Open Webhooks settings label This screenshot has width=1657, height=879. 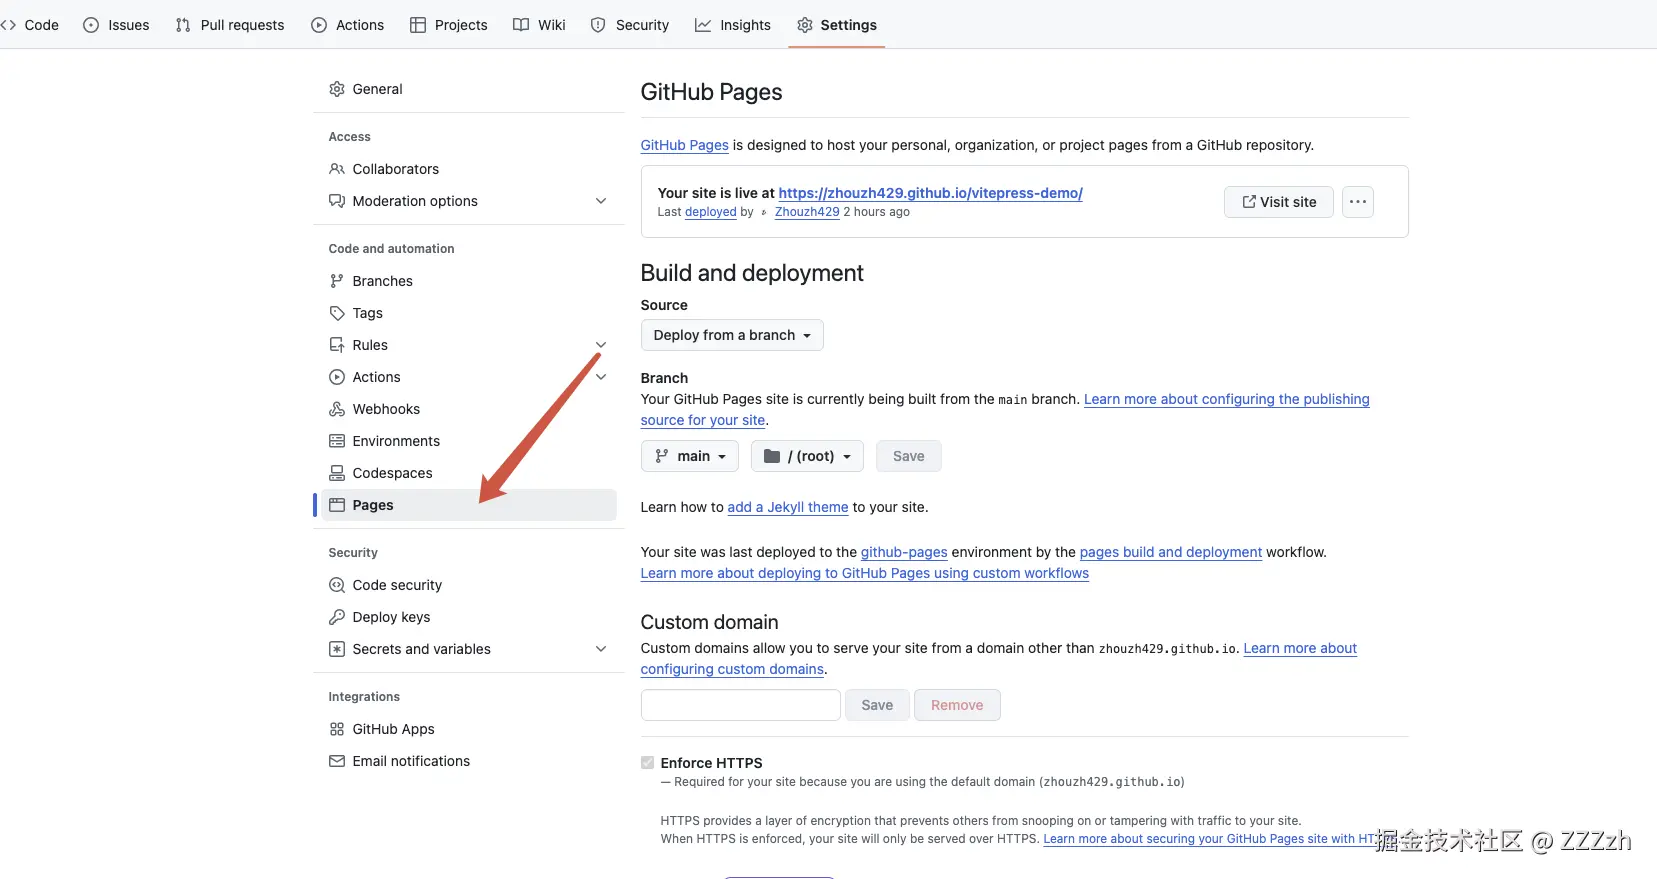click(386, 409)
